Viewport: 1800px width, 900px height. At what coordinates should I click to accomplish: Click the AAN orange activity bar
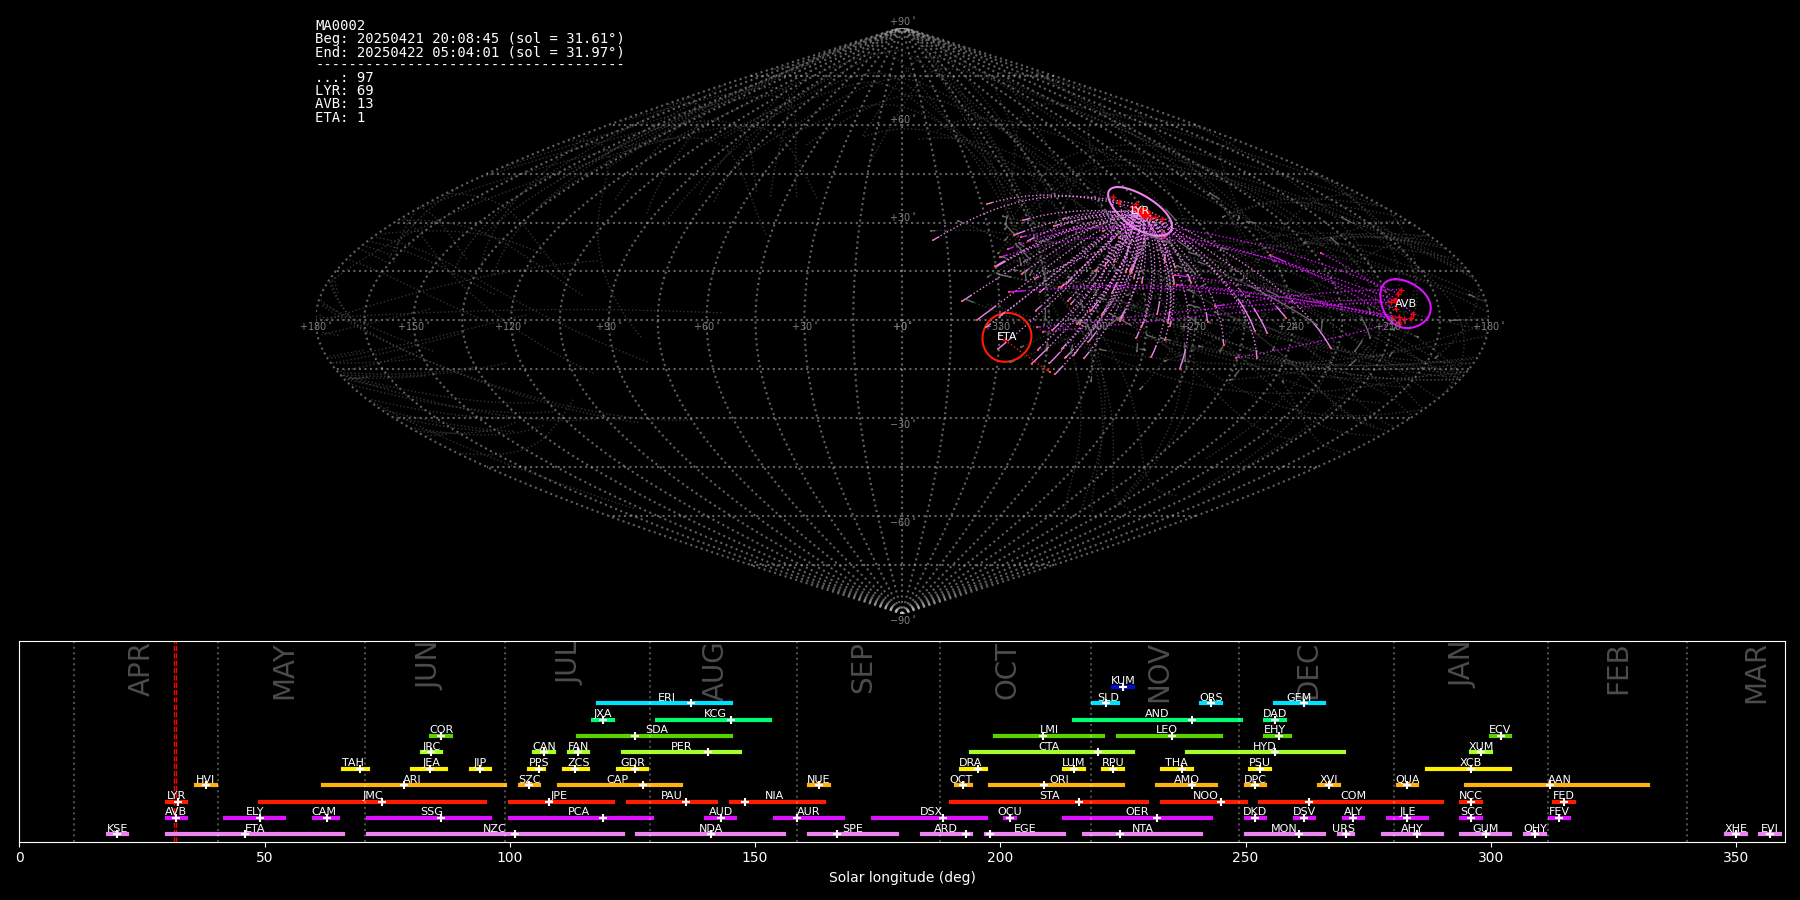tap(1600, 785)
